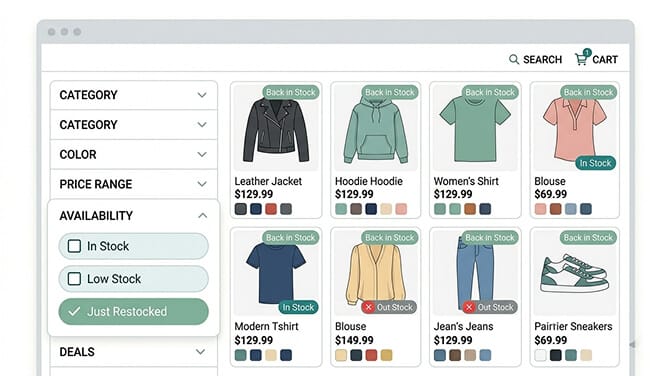This screenshot has height=376, width=672.
Task: Click the search magnifier icon
Action: coord(513,59)
